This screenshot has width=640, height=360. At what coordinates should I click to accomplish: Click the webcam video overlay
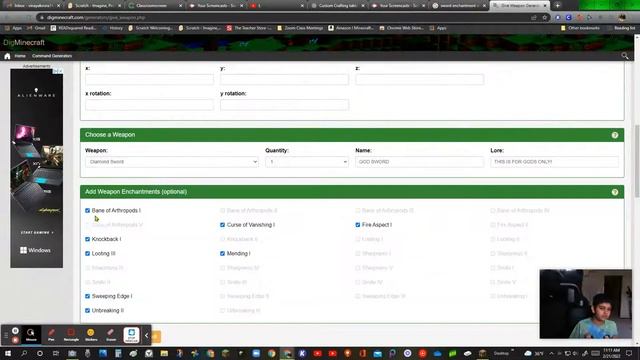[585, 304]
